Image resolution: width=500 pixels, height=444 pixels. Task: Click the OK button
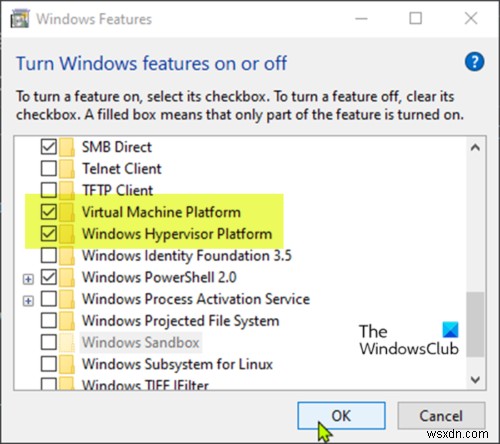[341, 416]
